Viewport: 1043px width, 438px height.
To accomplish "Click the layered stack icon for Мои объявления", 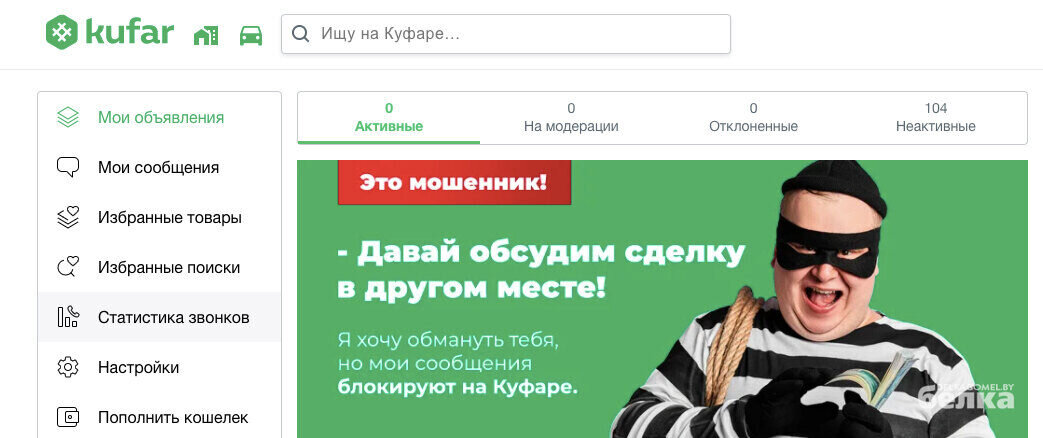I will click(68, 118).
